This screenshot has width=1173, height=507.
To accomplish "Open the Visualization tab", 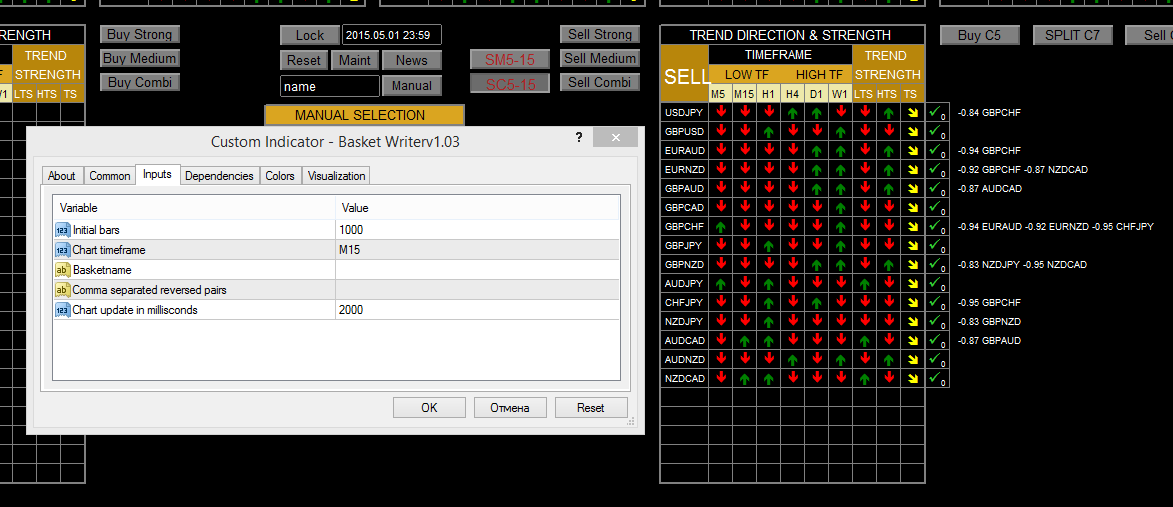I will [x=337, y=176].
